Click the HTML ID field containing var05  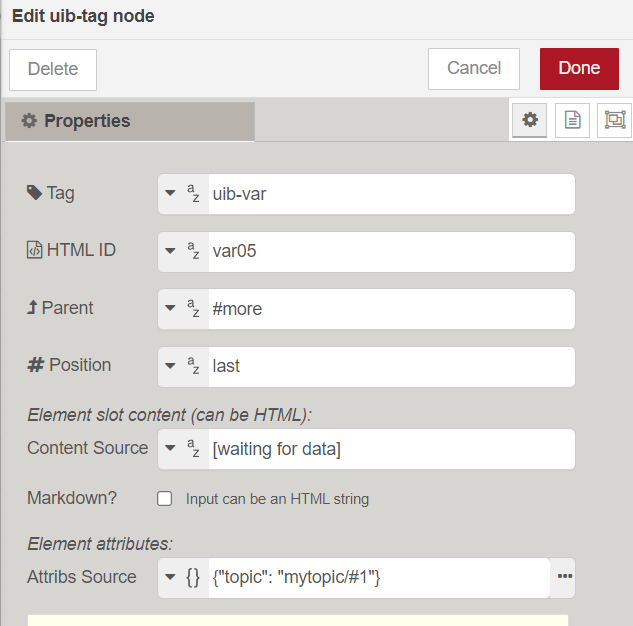[x=390, y=252]
